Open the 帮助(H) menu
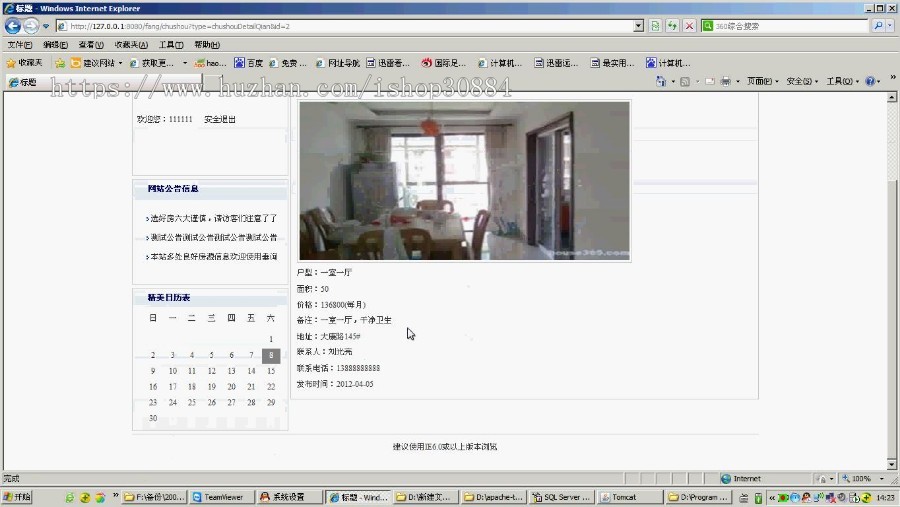This screenshot has height=507, width=900. (x=207, y=45)
